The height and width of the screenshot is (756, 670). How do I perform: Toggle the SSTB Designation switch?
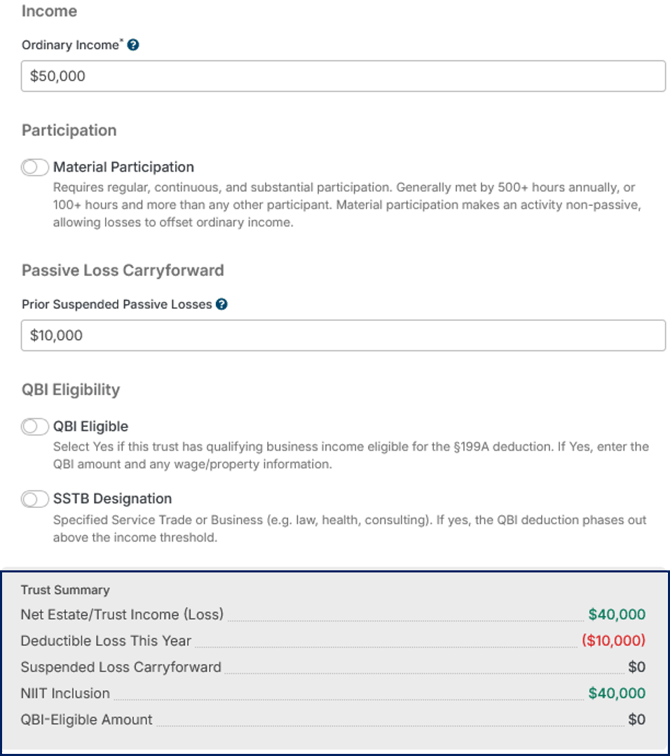coord(35,499)
